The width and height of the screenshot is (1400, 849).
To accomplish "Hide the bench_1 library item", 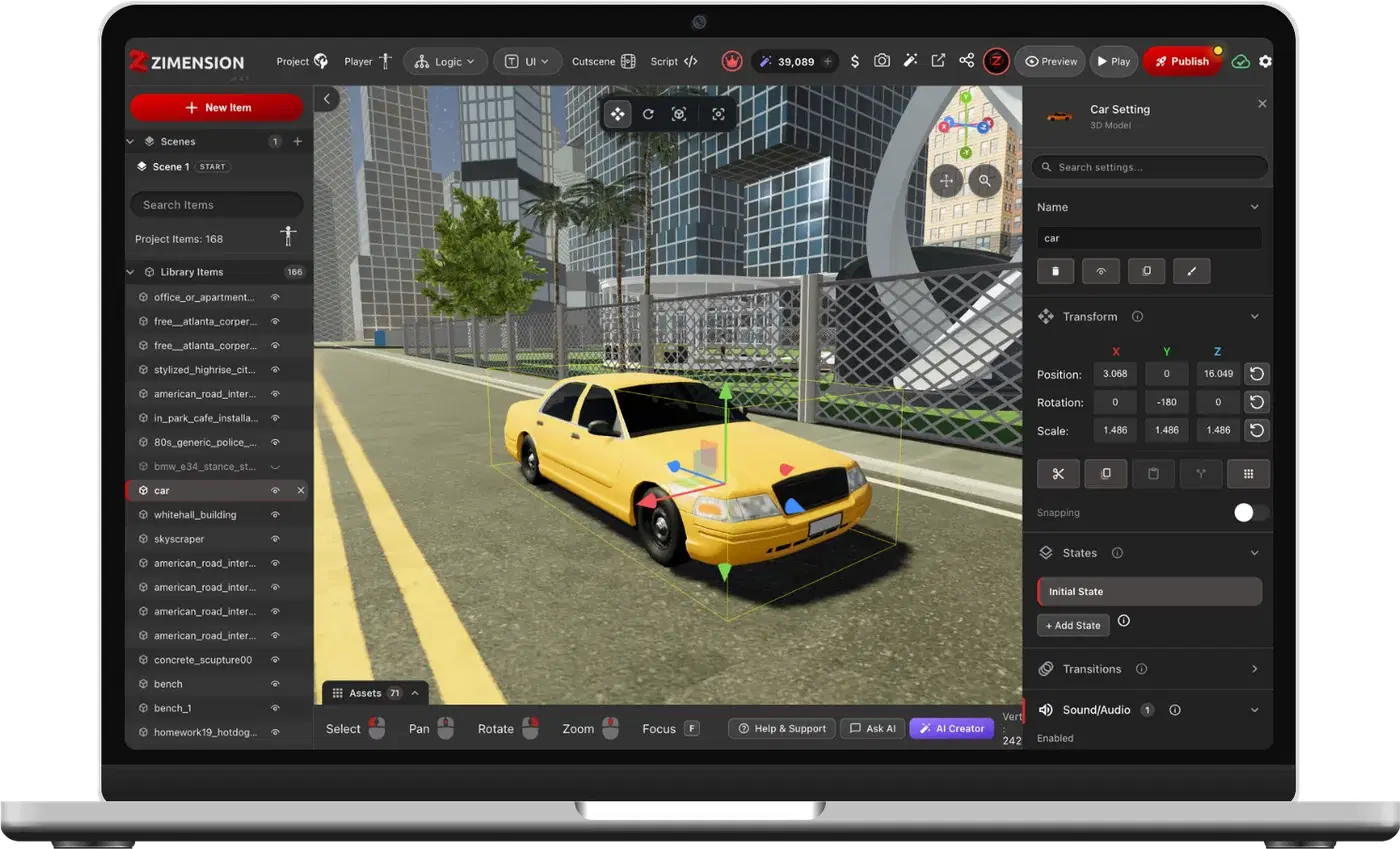I will 275,708.
